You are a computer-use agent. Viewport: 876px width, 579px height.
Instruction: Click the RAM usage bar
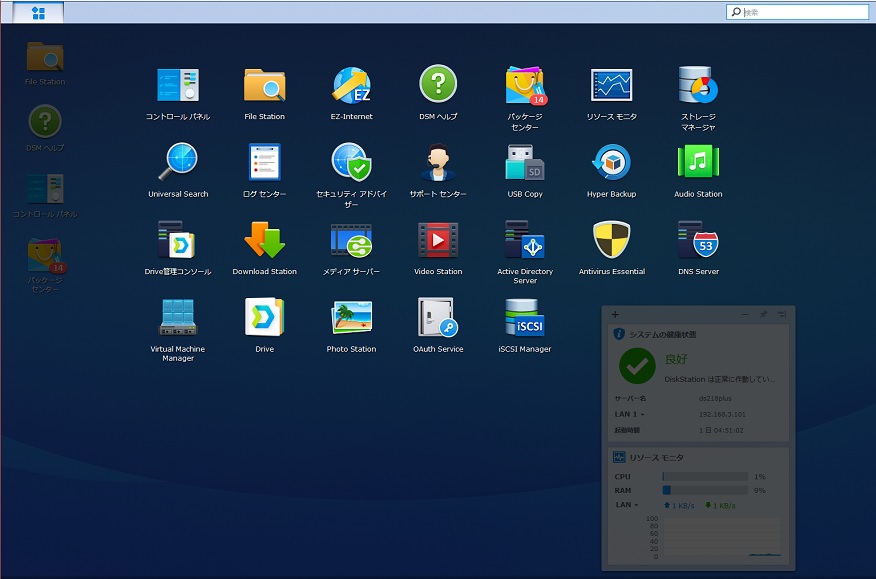705,490
